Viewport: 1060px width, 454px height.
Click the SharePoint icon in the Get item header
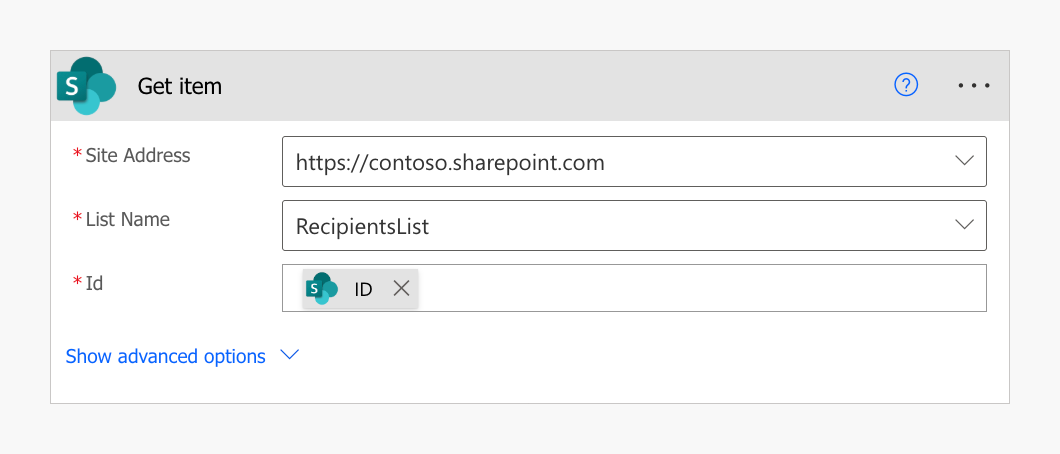point(86,86)
